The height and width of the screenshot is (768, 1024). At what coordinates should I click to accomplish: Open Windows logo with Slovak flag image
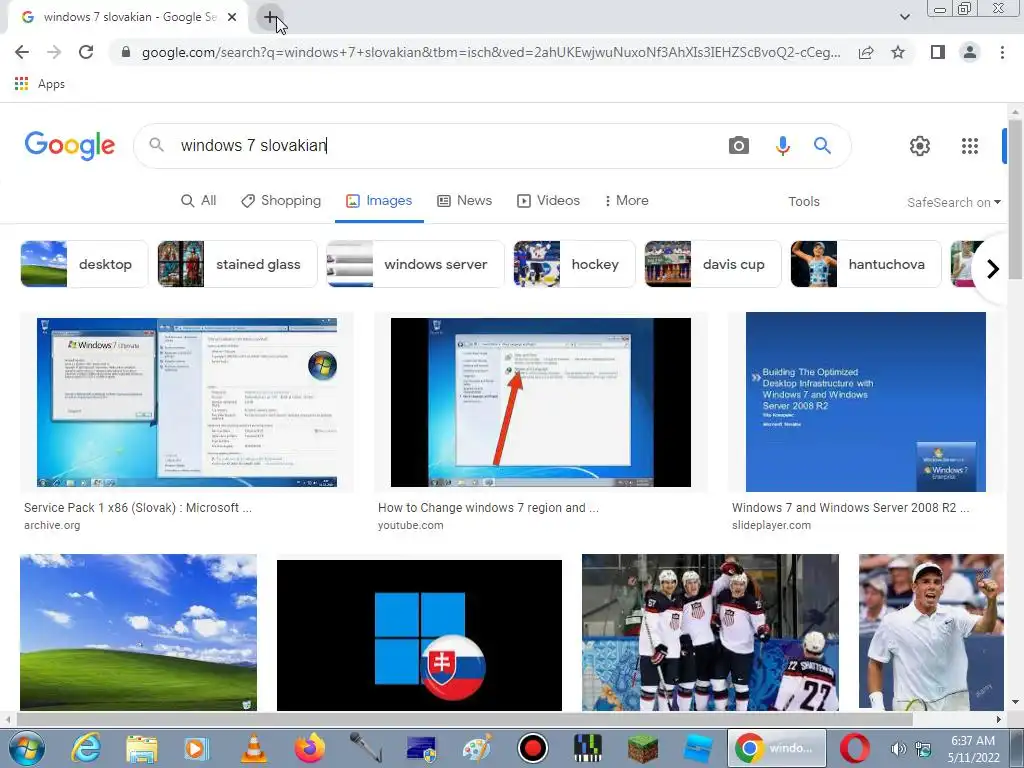pos(419,635)
